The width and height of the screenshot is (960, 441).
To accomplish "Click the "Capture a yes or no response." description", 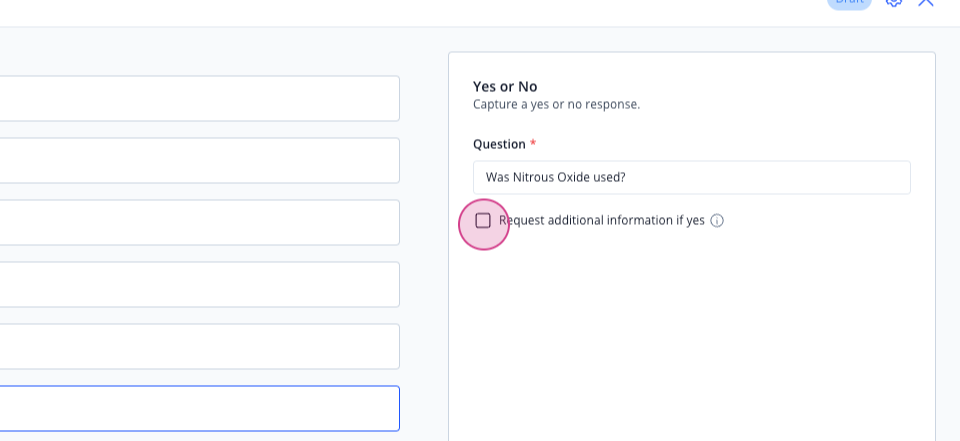I will point(557,104).
